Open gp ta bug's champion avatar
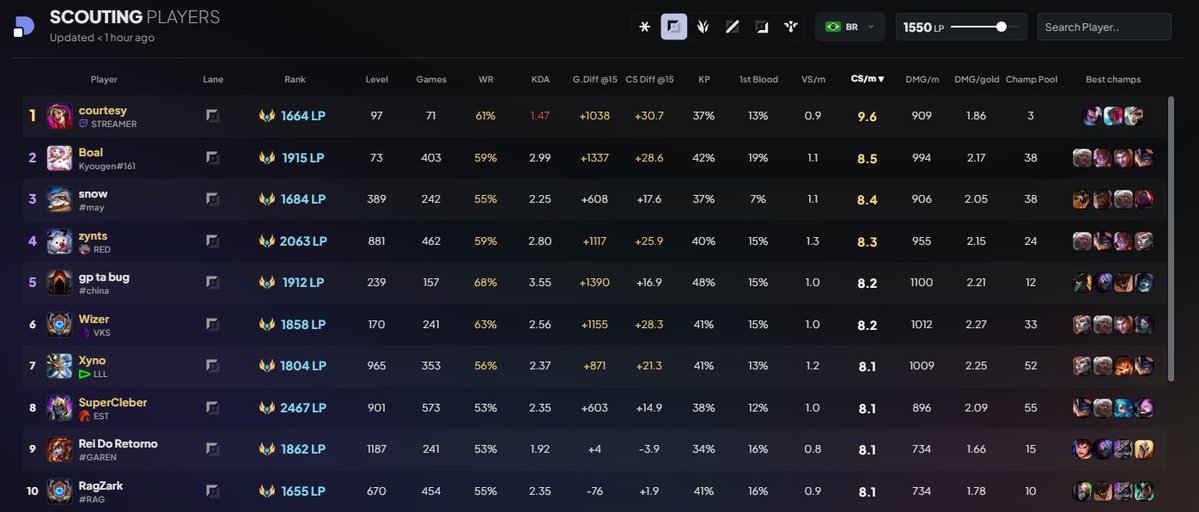The image size is (1199, 512). (x=60, y=283)
